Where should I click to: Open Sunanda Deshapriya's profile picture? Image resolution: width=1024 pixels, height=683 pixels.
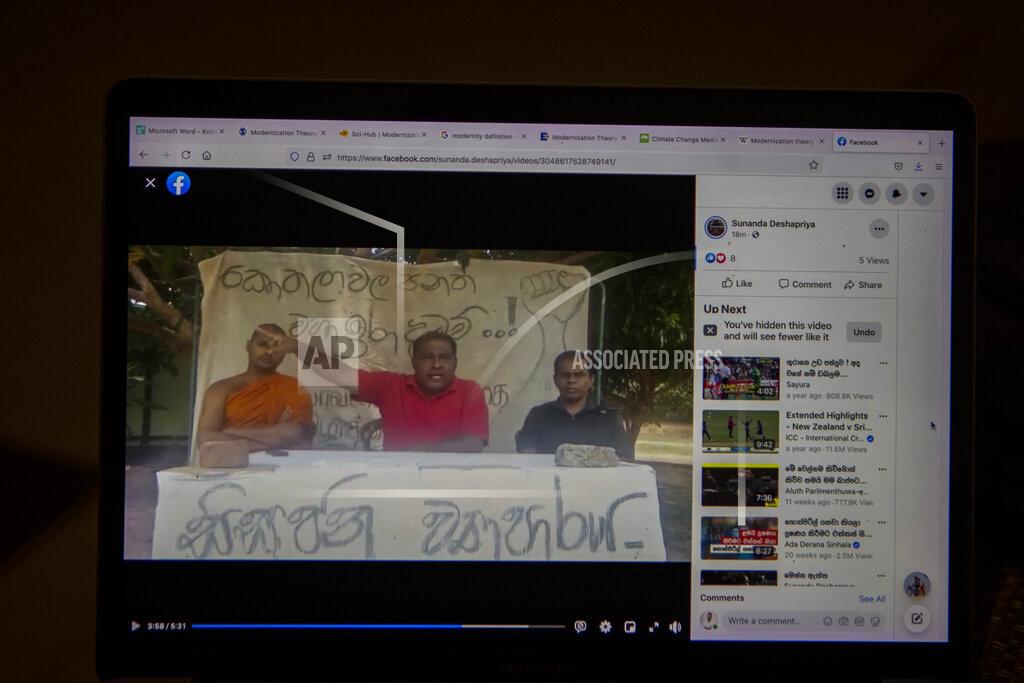716,228
